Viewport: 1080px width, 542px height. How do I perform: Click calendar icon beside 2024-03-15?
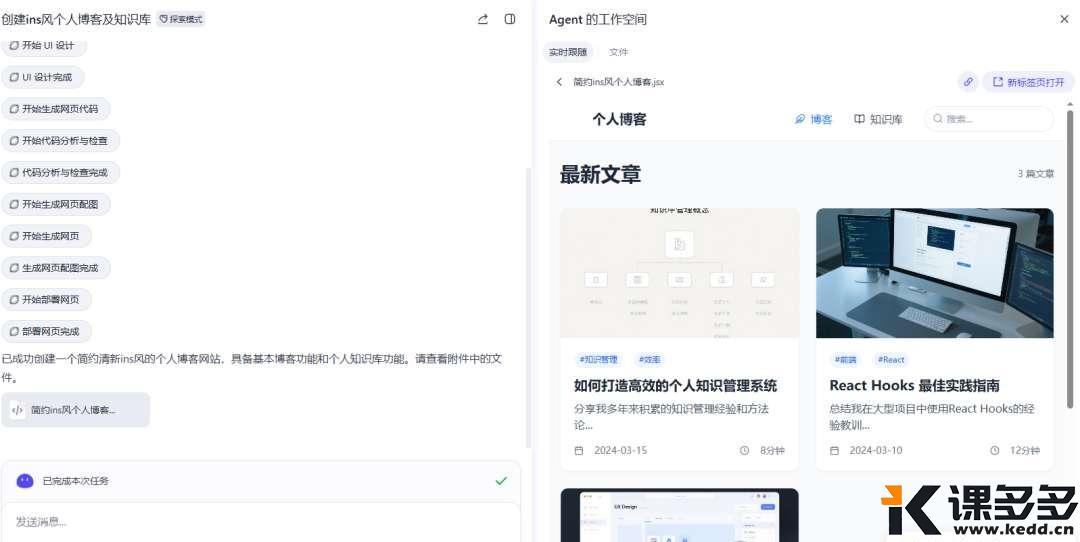[579, 450]
